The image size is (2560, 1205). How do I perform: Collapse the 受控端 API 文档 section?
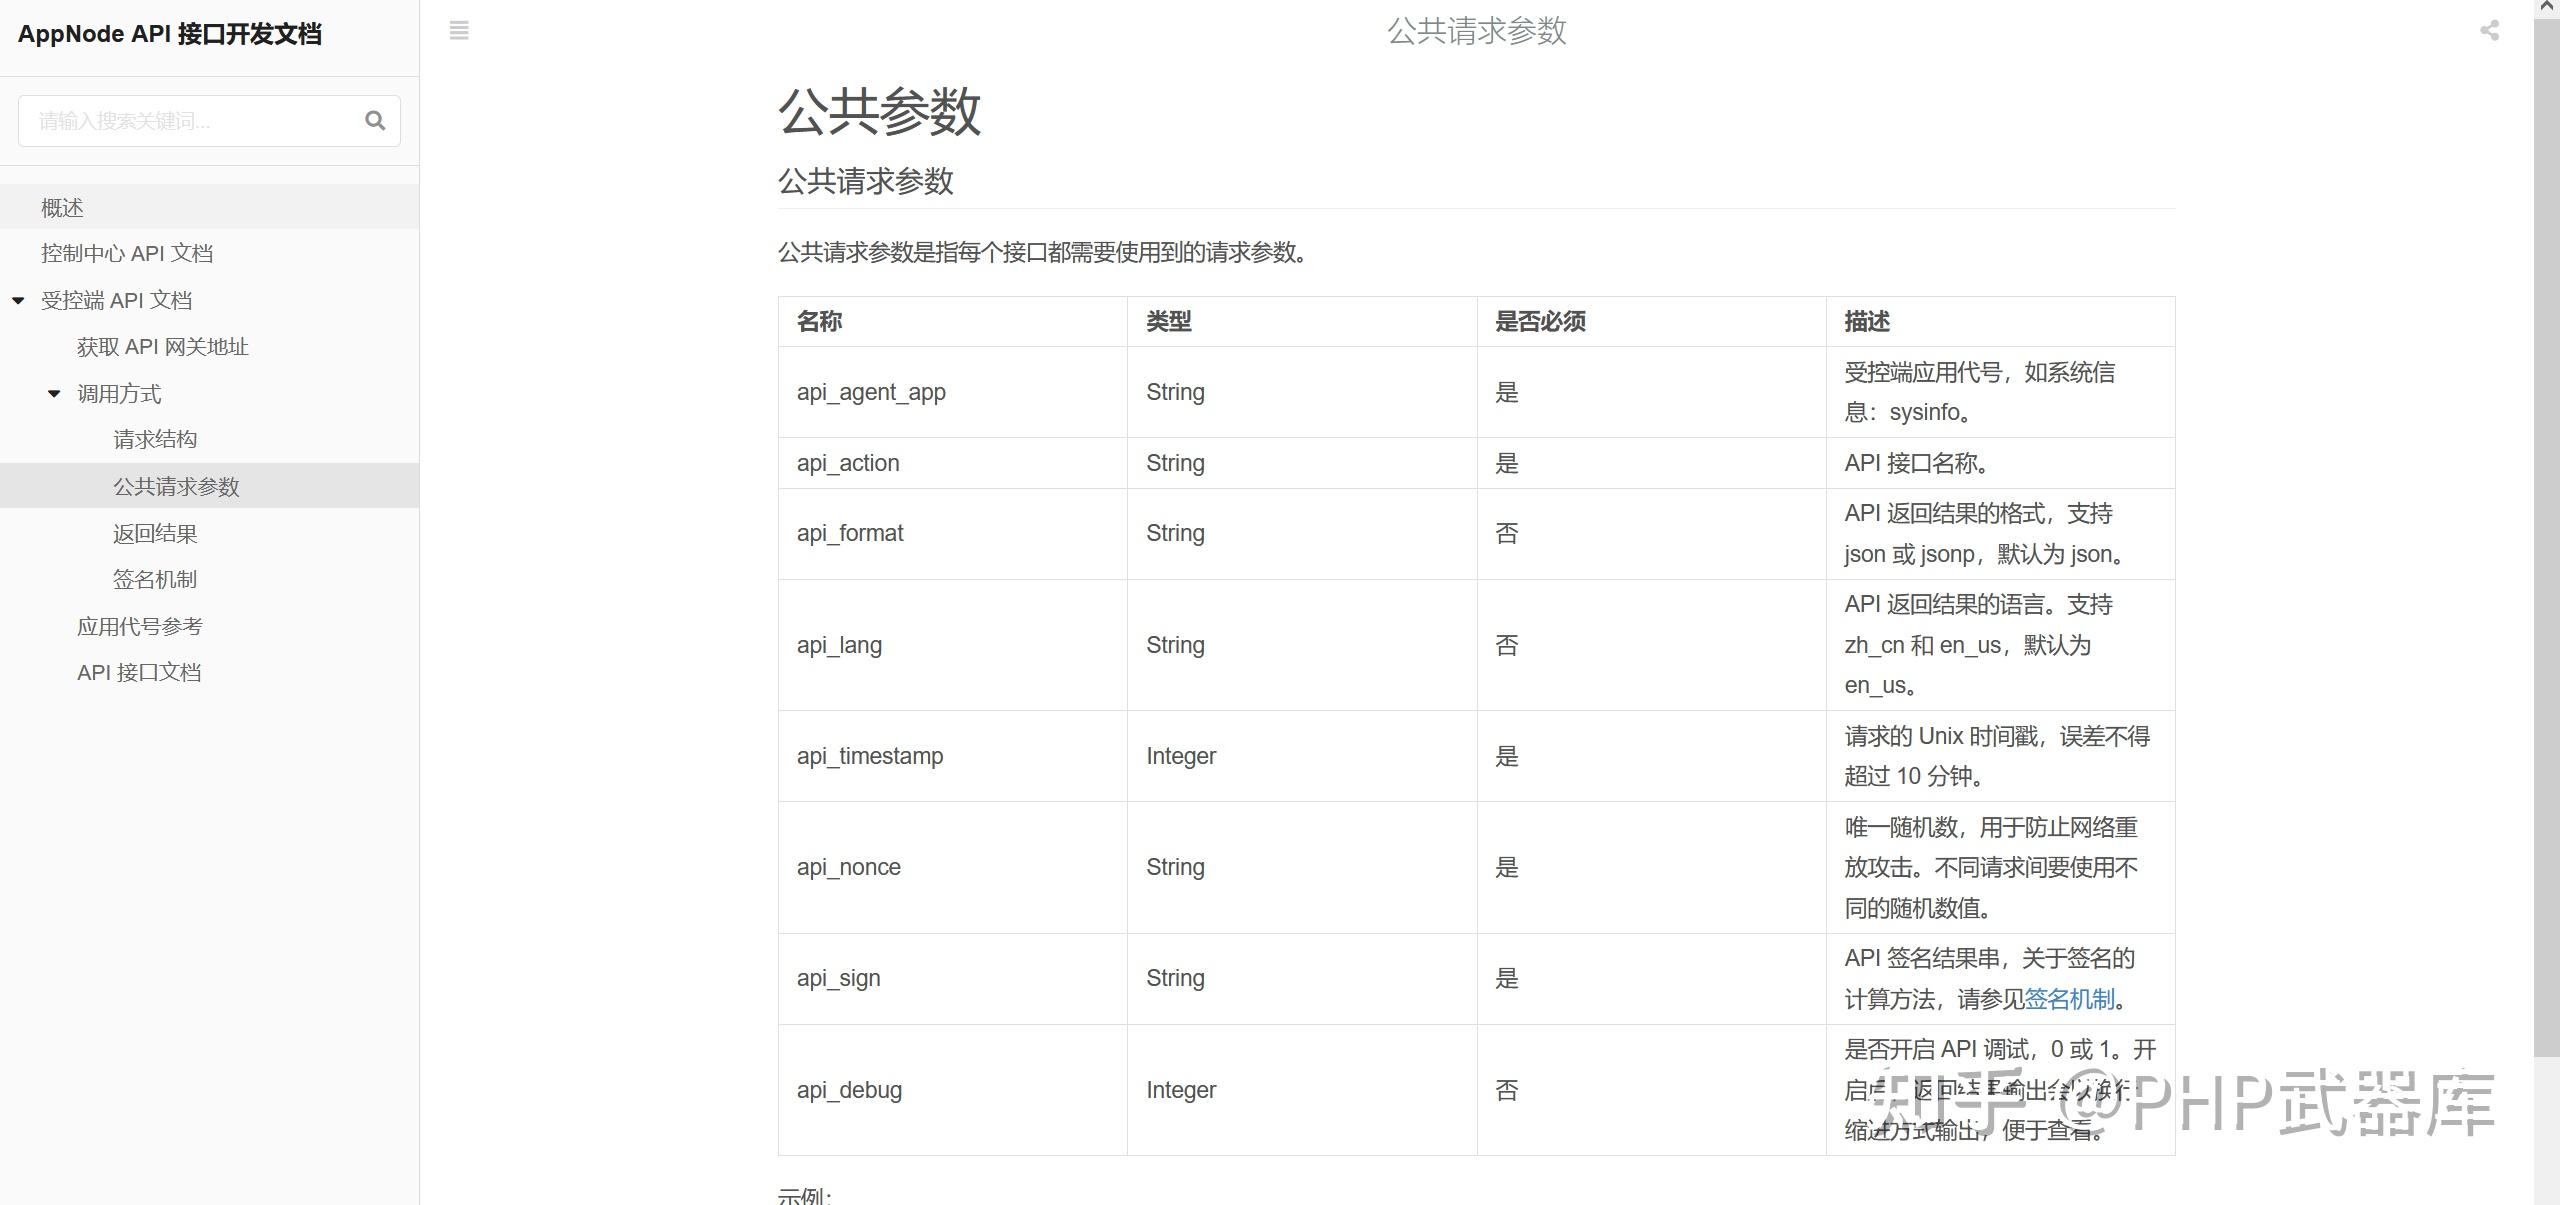(x=16, y=299)
